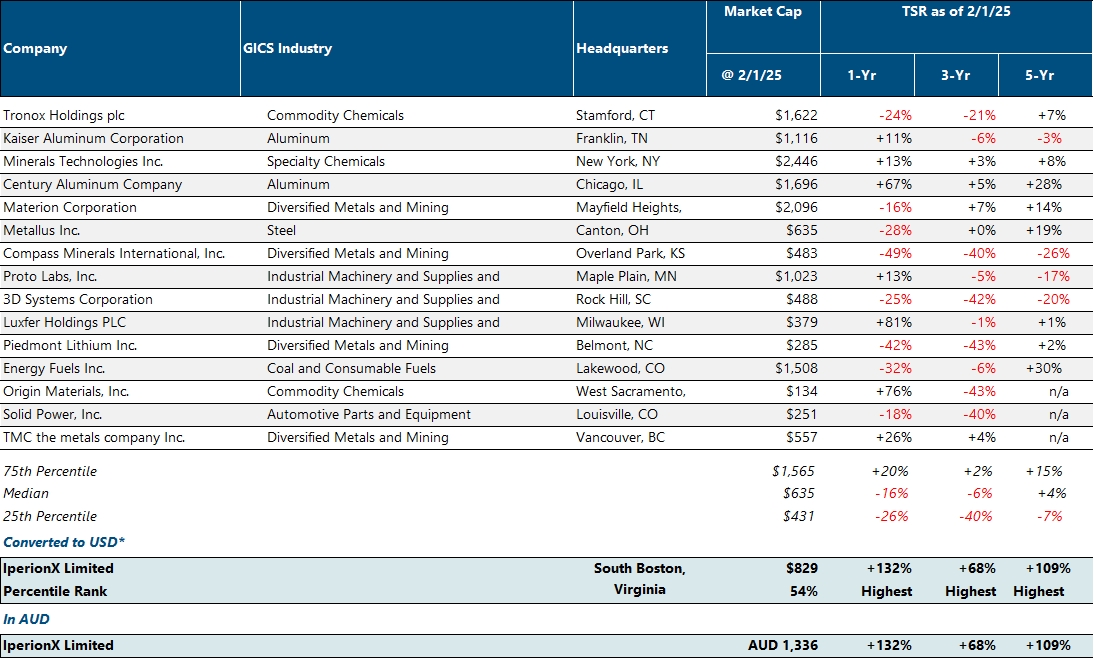The height and width of the screenshot is (659, 1094).
Task: Select the Kaiser Aluminum Corporation cell
Action: [93, 139]
